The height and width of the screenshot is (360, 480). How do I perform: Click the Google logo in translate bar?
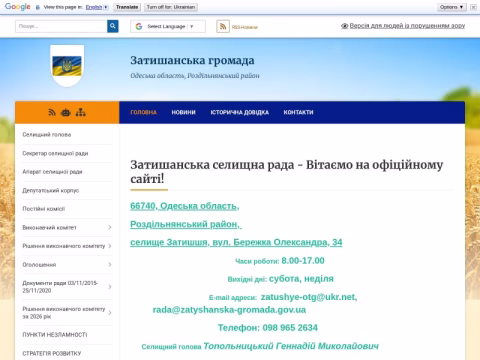pyautogui.click(x=18, y=7)
